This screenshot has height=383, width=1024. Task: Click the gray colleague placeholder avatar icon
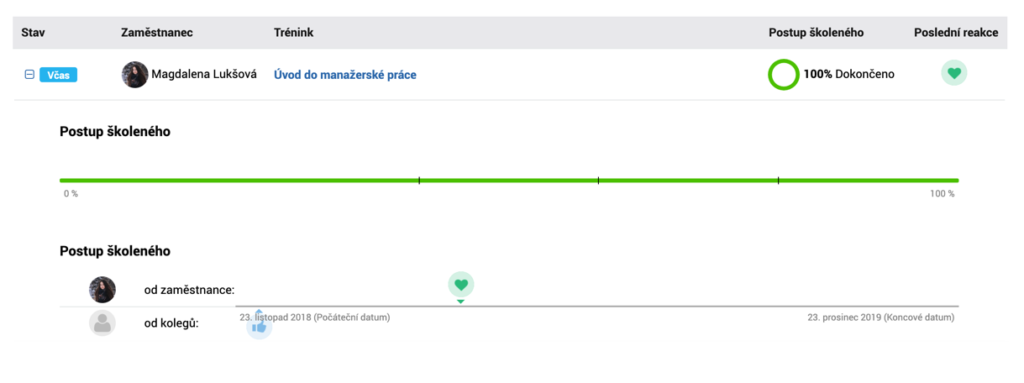point(102,323)
